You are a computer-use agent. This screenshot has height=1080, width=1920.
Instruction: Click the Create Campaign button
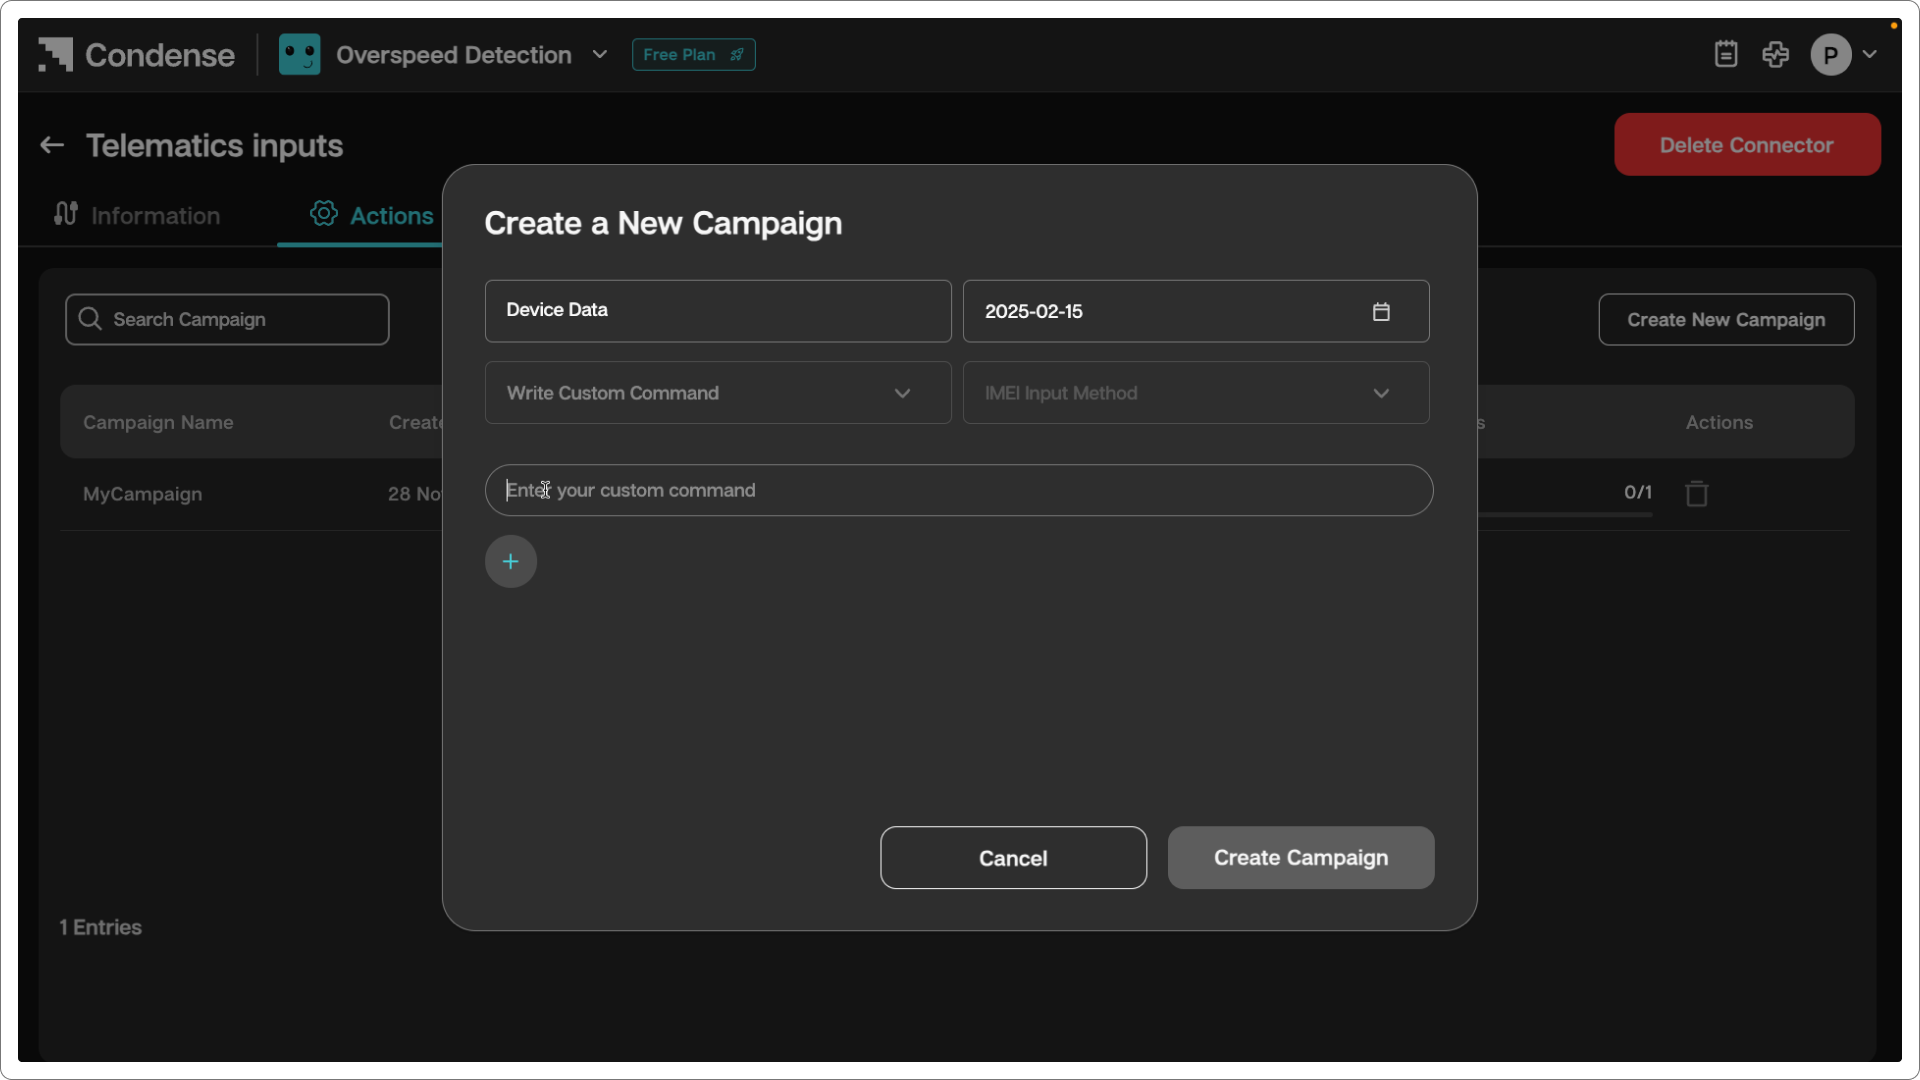1300,858
